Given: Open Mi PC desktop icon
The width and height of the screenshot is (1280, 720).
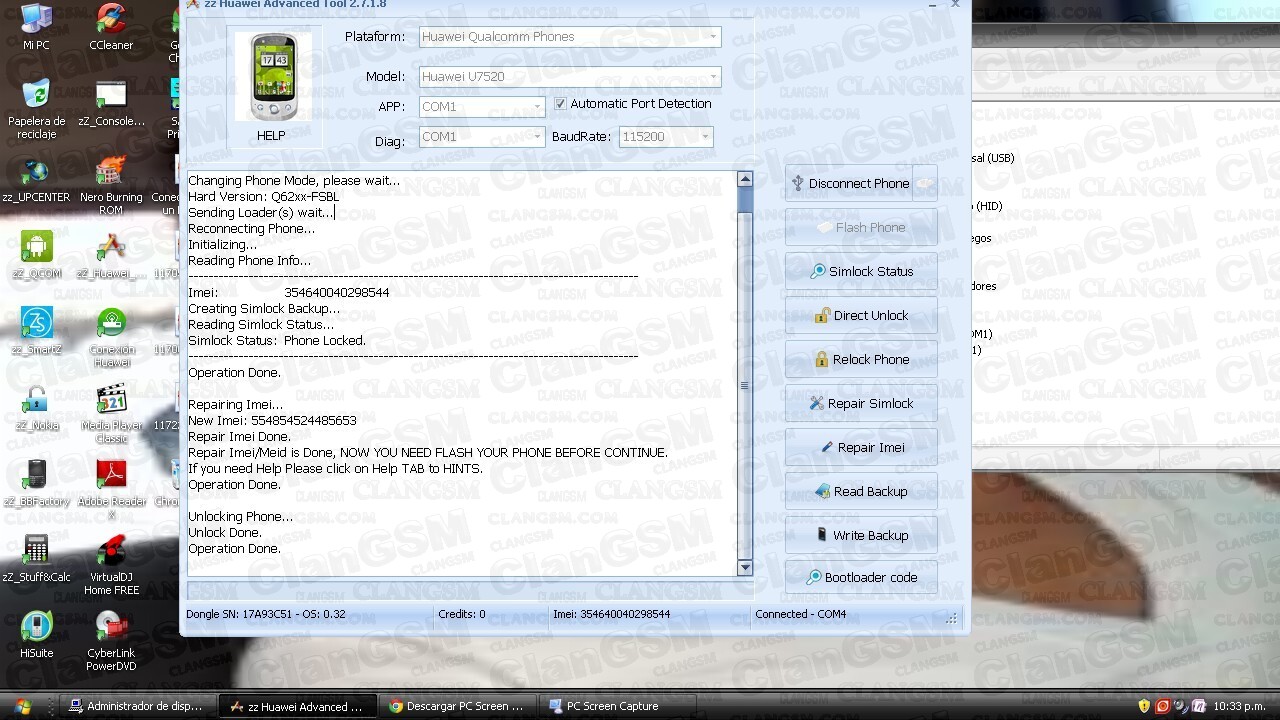Looking at the screenshot, I should 36,27.
